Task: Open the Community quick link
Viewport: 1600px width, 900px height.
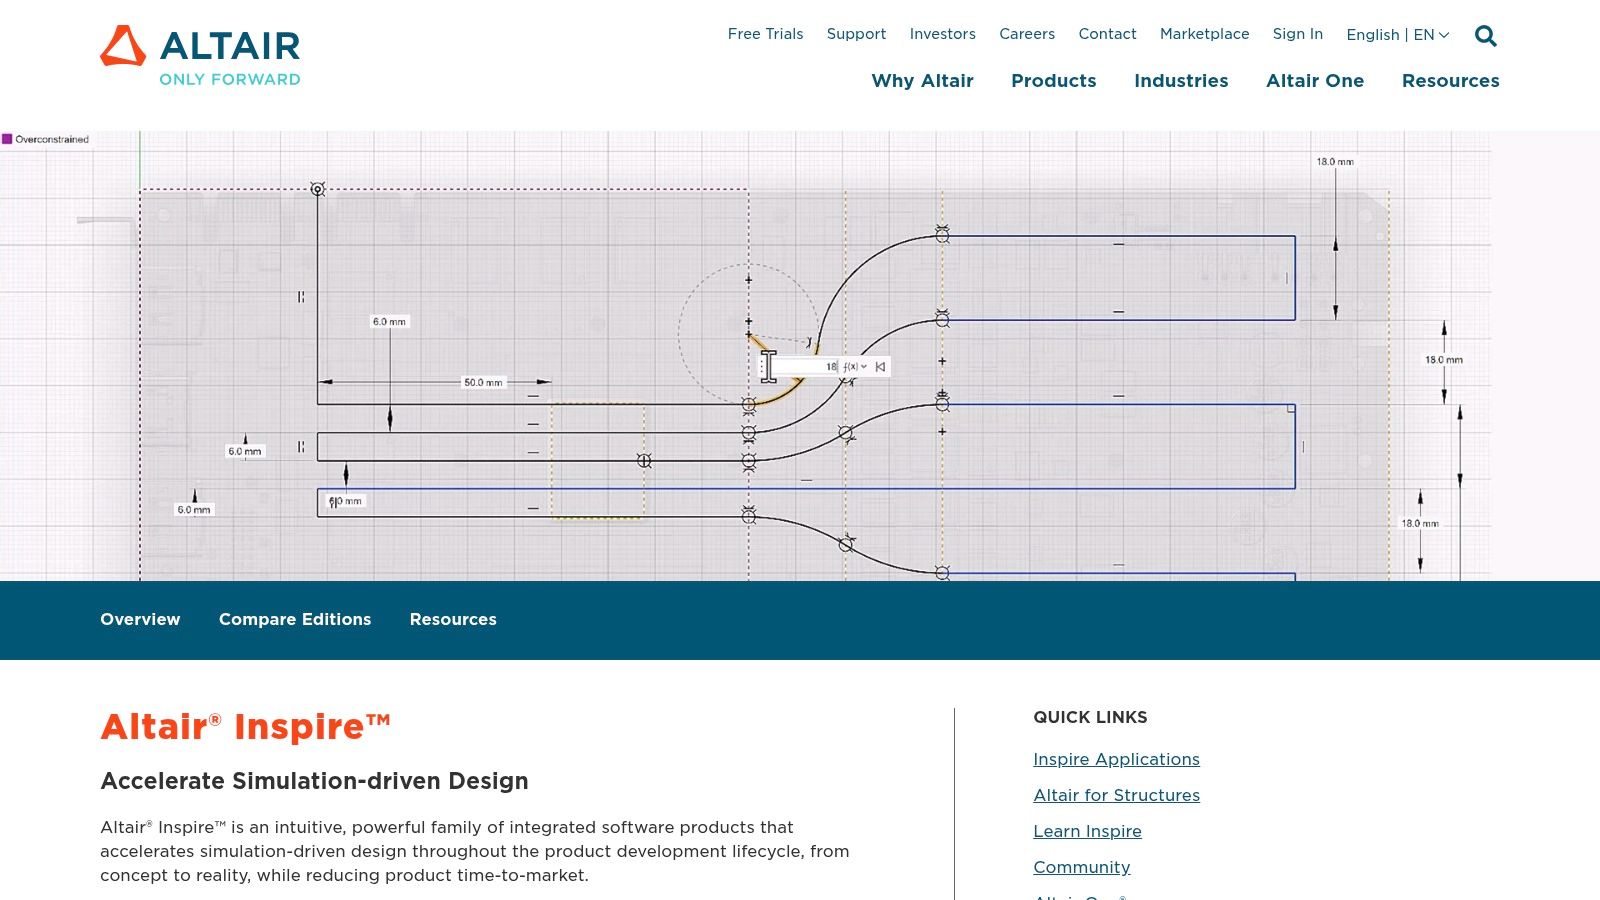Action: tap(1081, 868)
